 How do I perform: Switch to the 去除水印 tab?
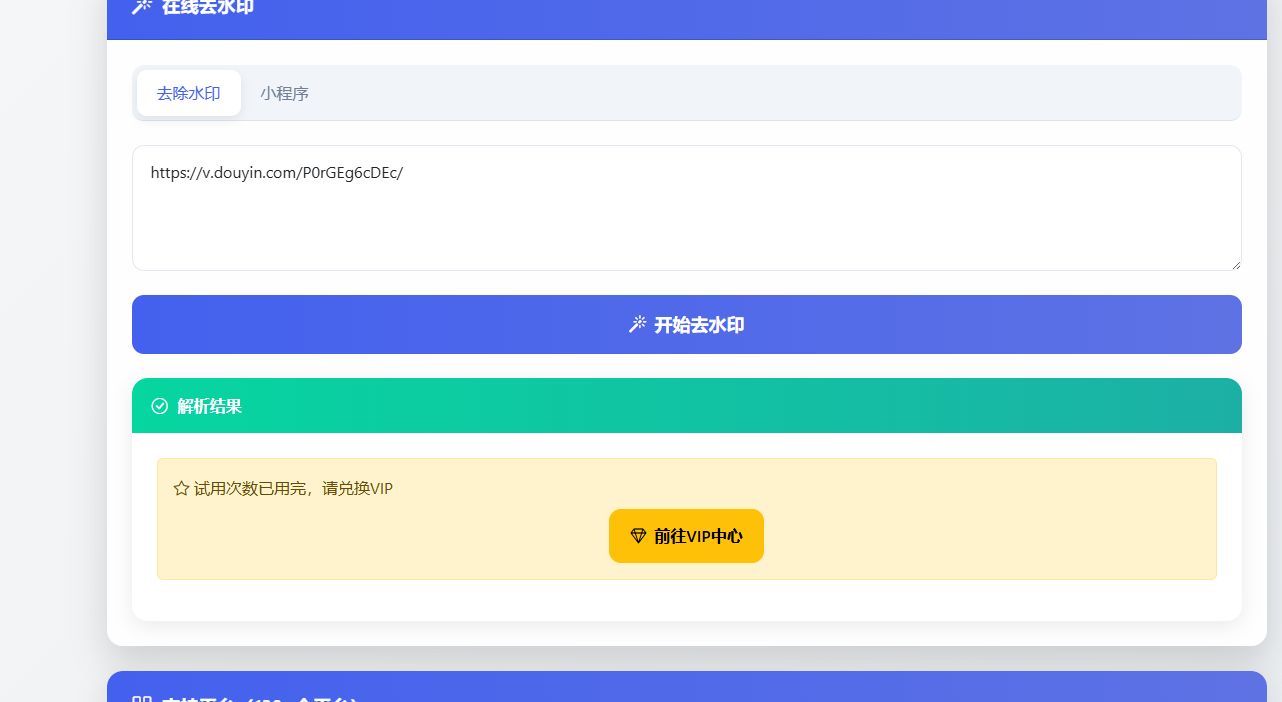tap(189, 93)
